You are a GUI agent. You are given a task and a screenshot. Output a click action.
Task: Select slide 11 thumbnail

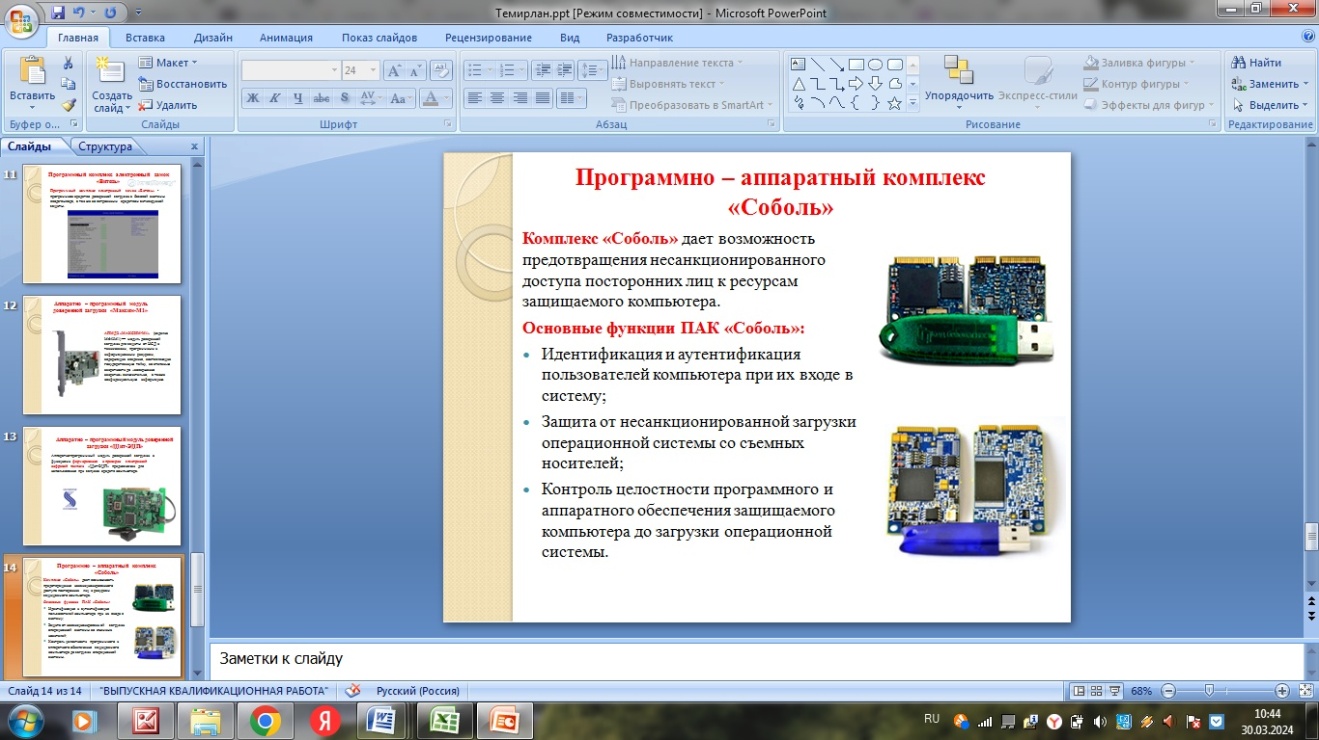pos(102,224)
